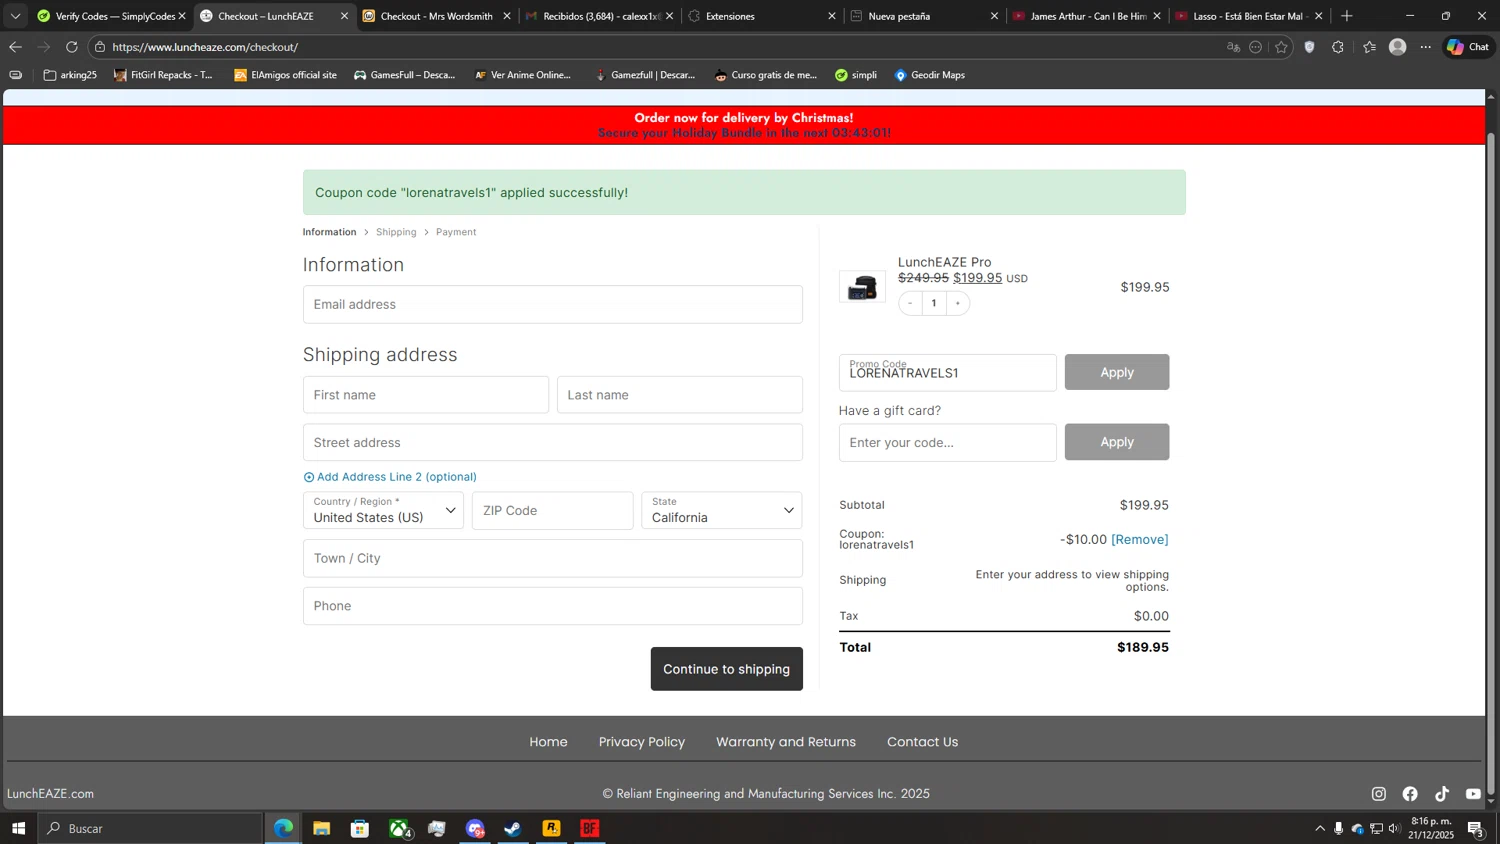Apply the gift card code
Viewport: 1500px width, 844px height.
click(x=1117, y=442)
